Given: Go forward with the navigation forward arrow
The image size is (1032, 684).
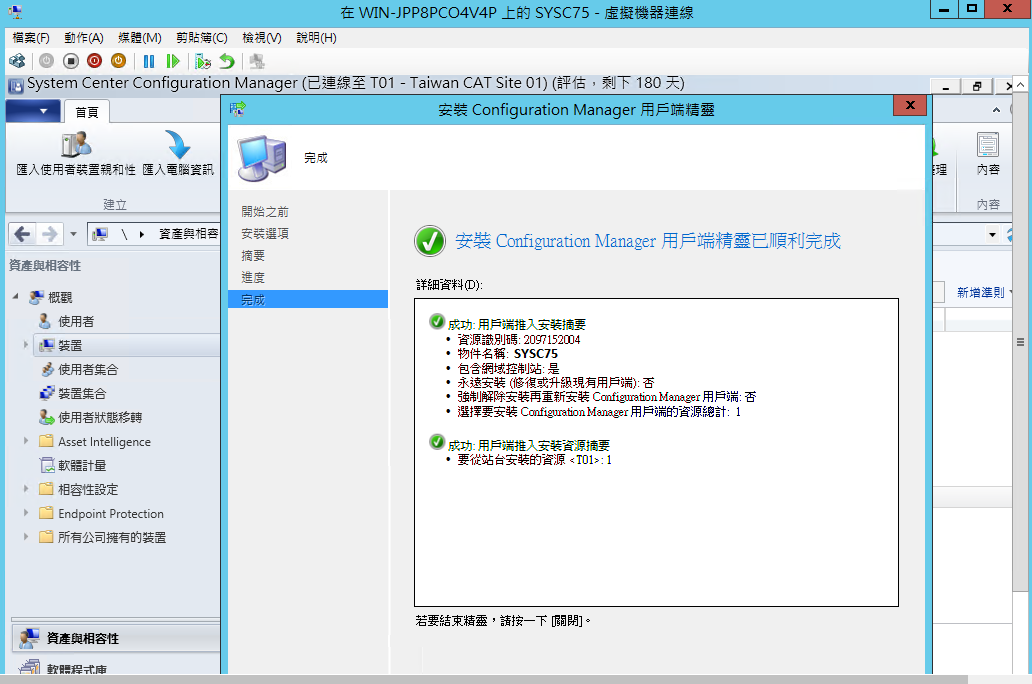Looking at the screenshot, I should (x=49, y=234).
